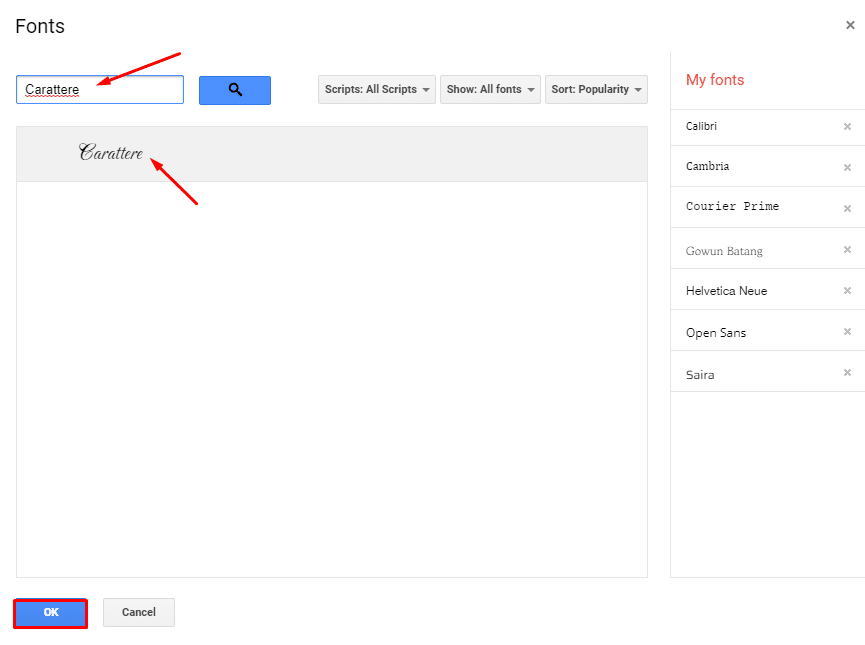The height and width of the screenshot is (645, 865).
Task: Close the Fonts dialog
Action: (849, 25)
